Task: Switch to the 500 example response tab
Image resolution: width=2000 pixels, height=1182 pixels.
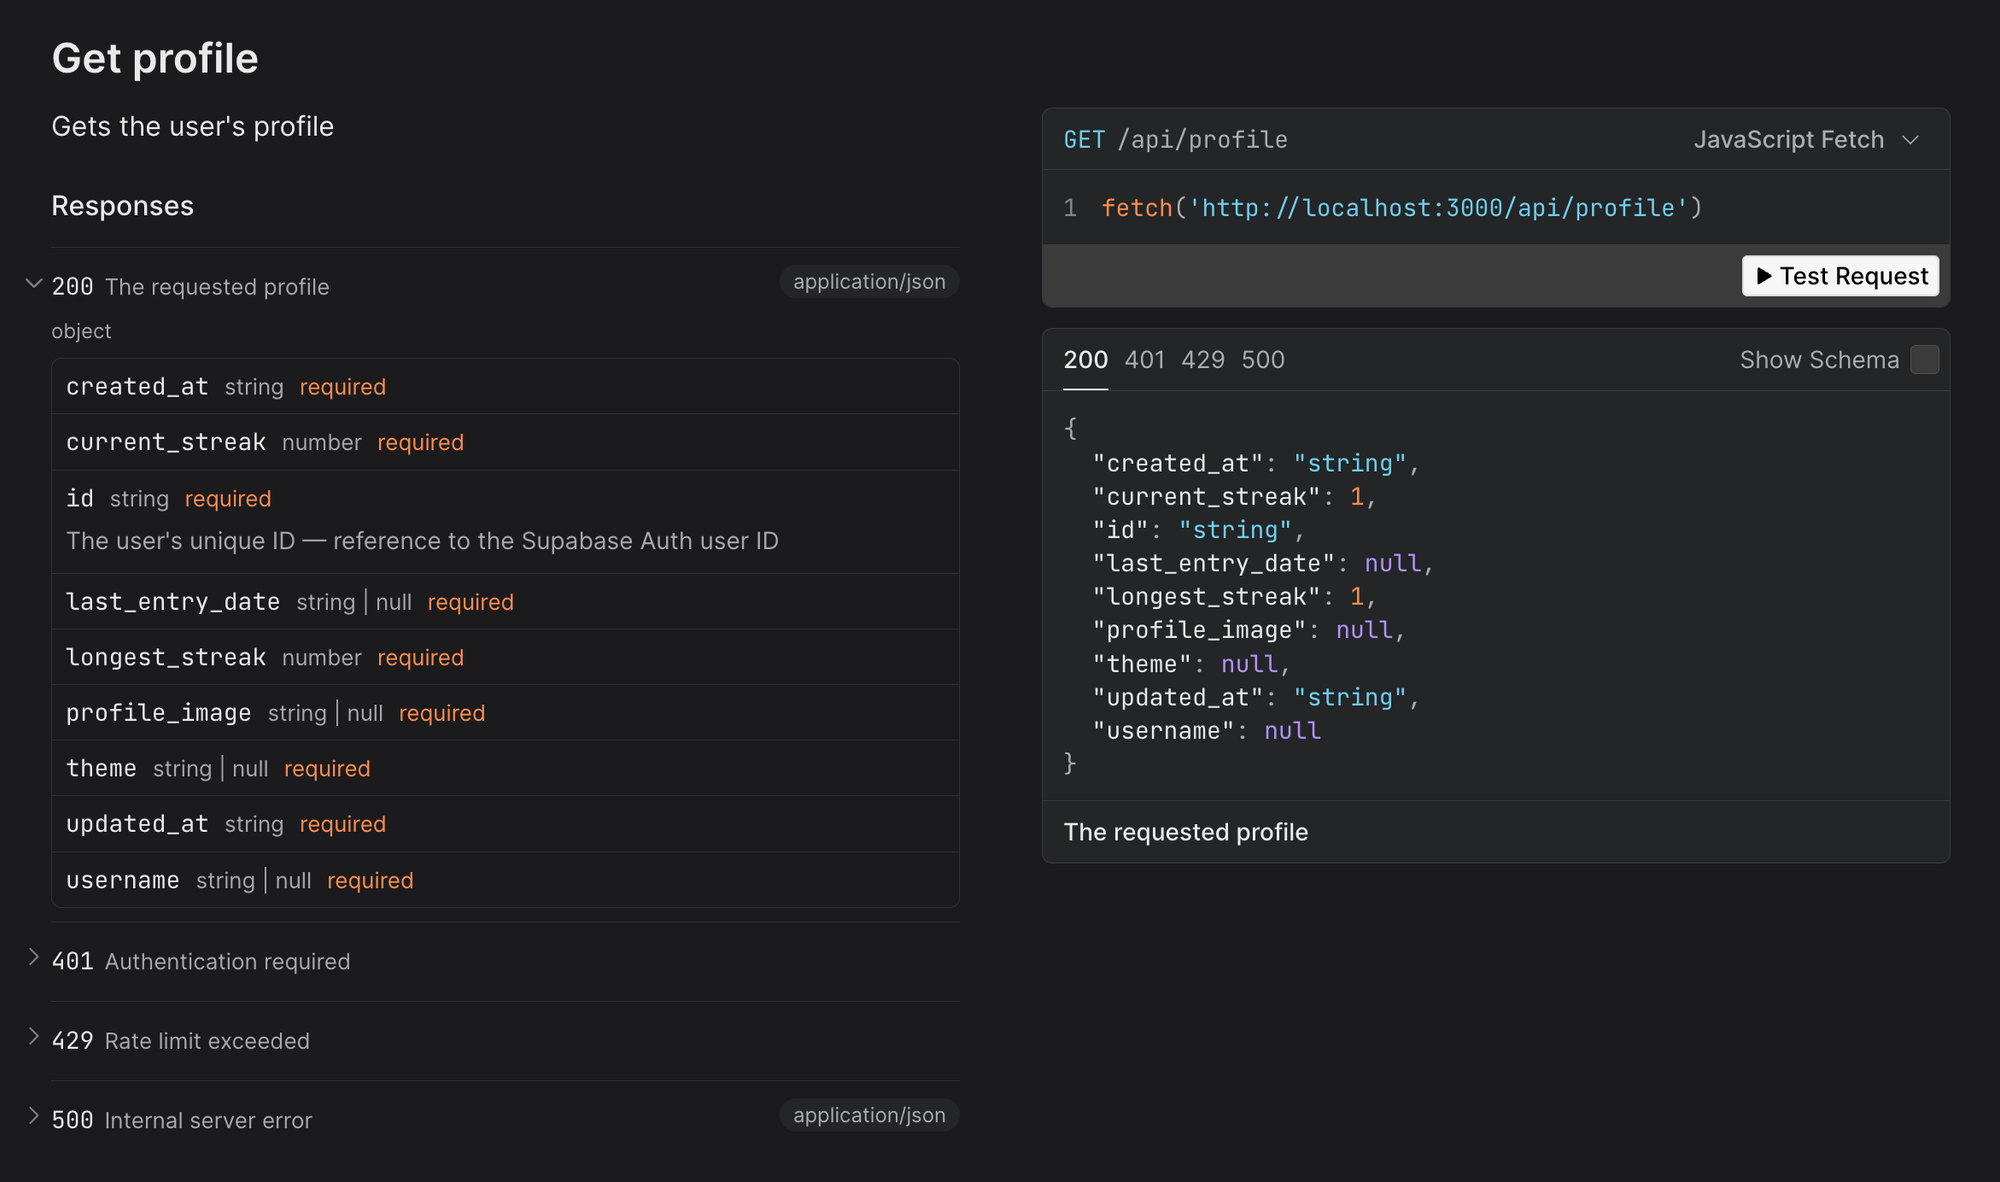Action: [x=1263, y=360]
